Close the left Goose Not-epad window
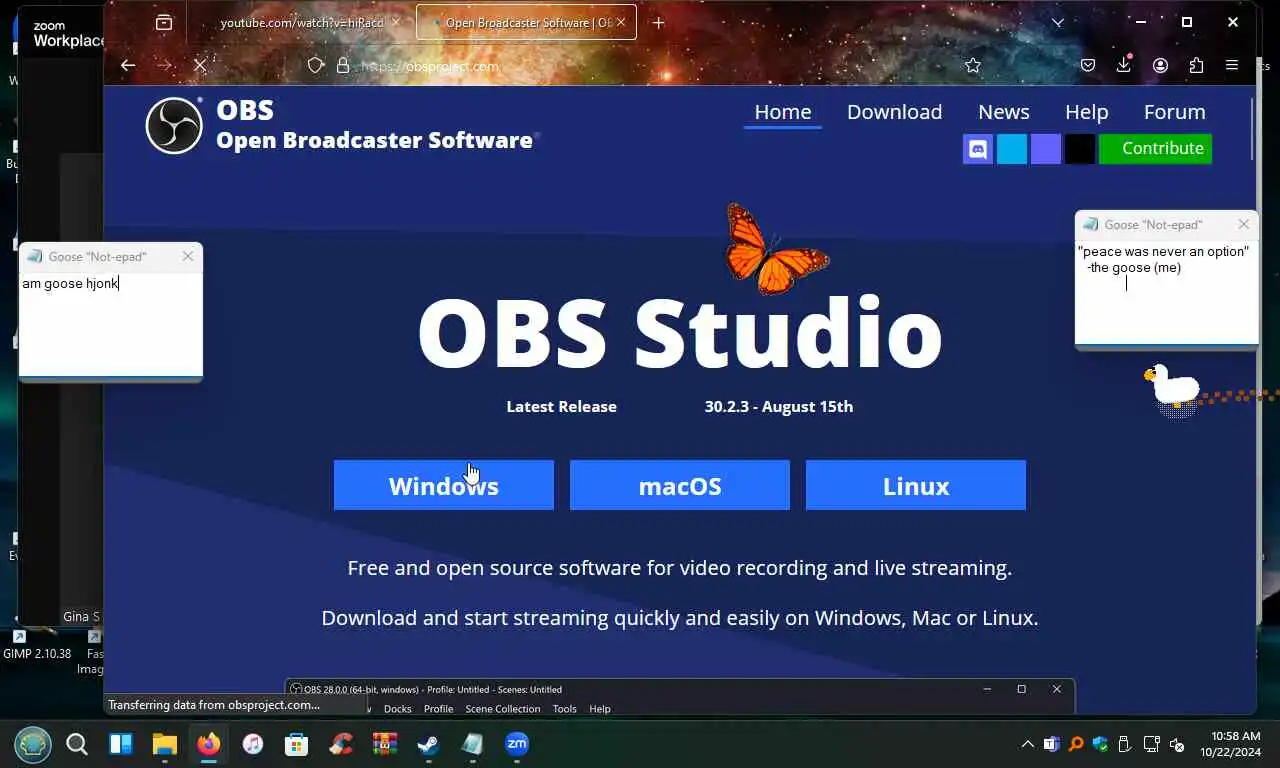 pos(188,256)
